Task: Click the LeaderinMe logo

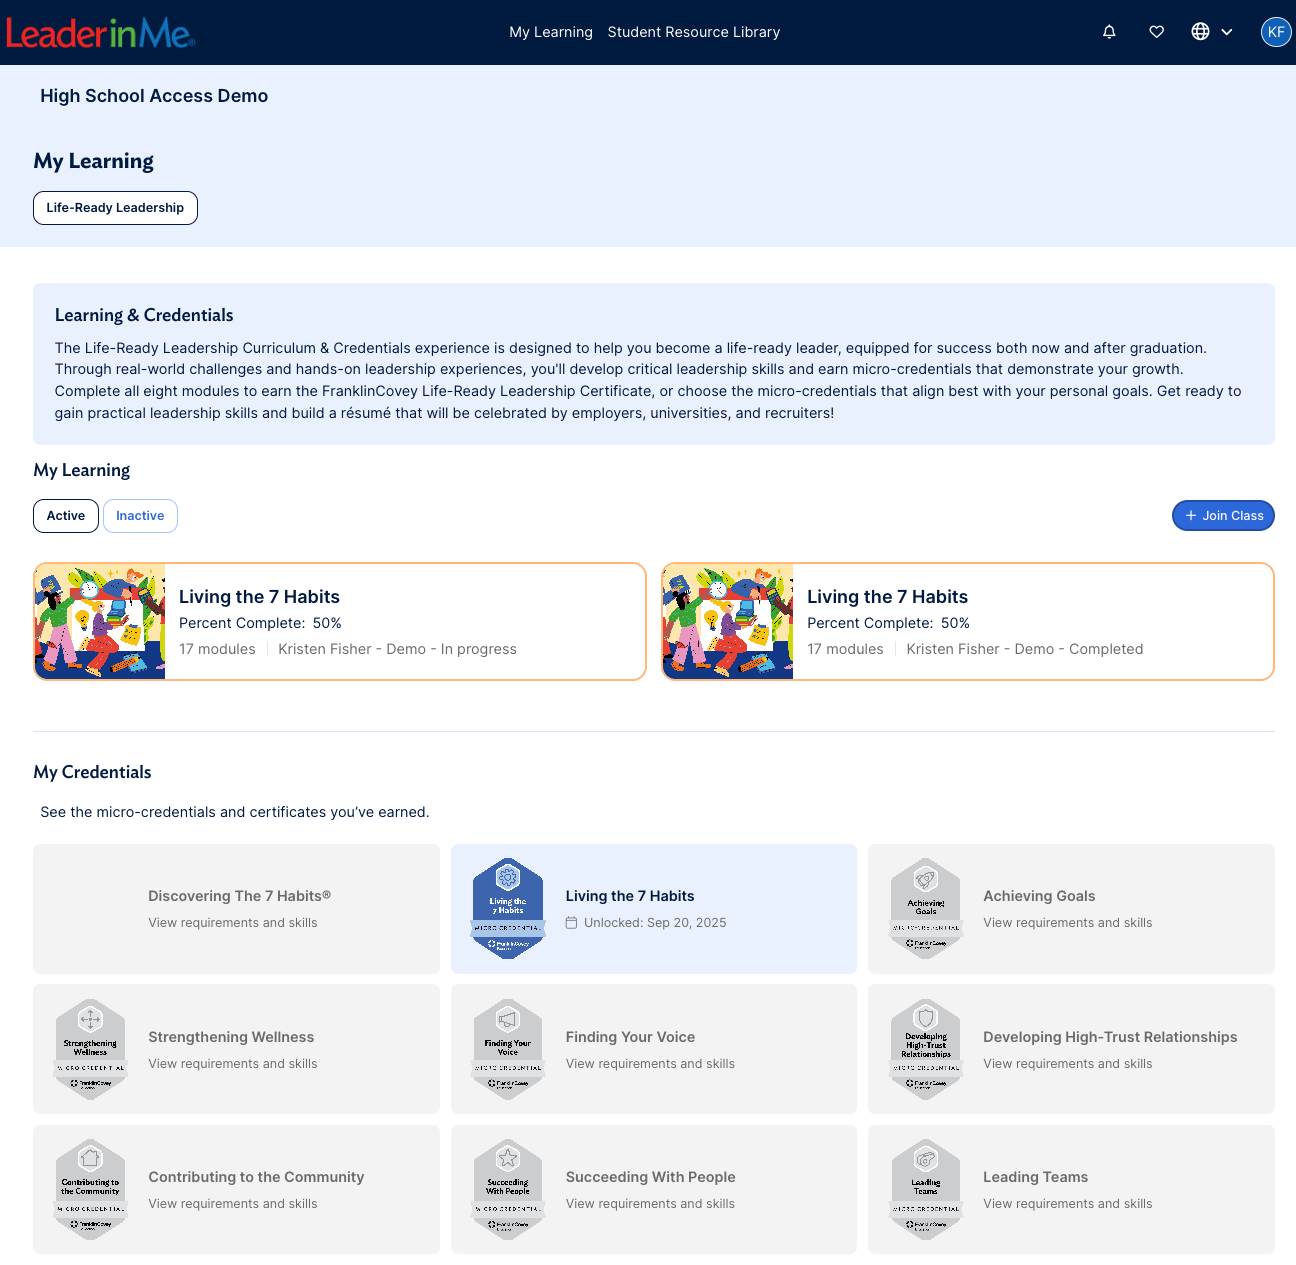Action: 100,33
